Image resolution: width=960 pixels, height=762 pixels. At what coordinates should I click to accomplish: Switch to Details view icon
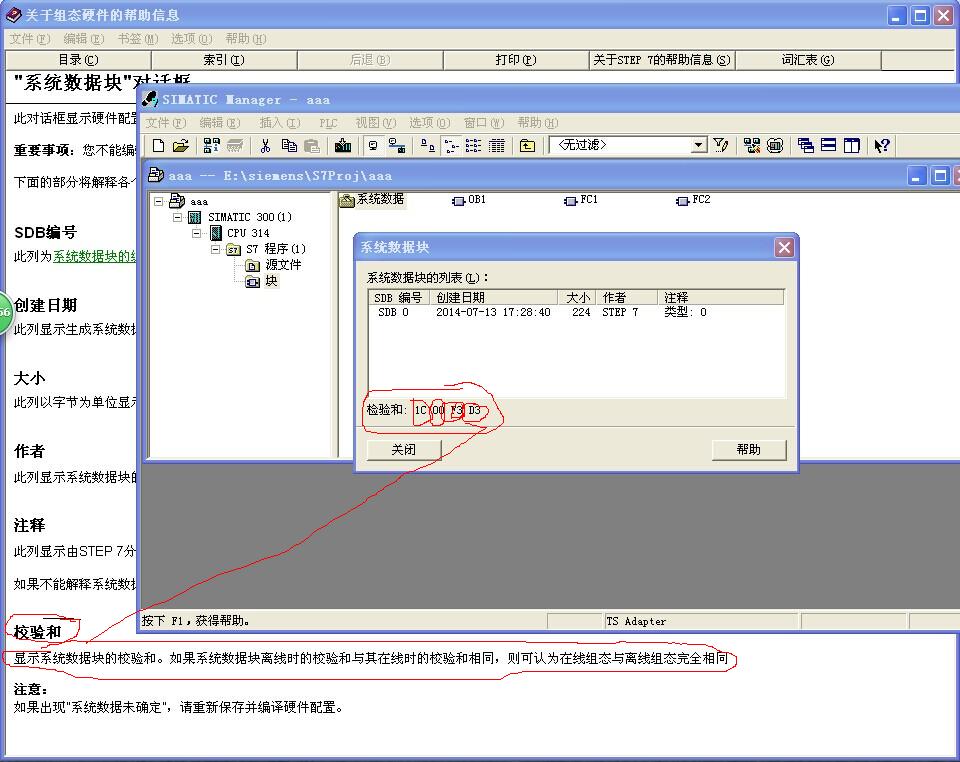pyautogui.click(x=497, y=146)
